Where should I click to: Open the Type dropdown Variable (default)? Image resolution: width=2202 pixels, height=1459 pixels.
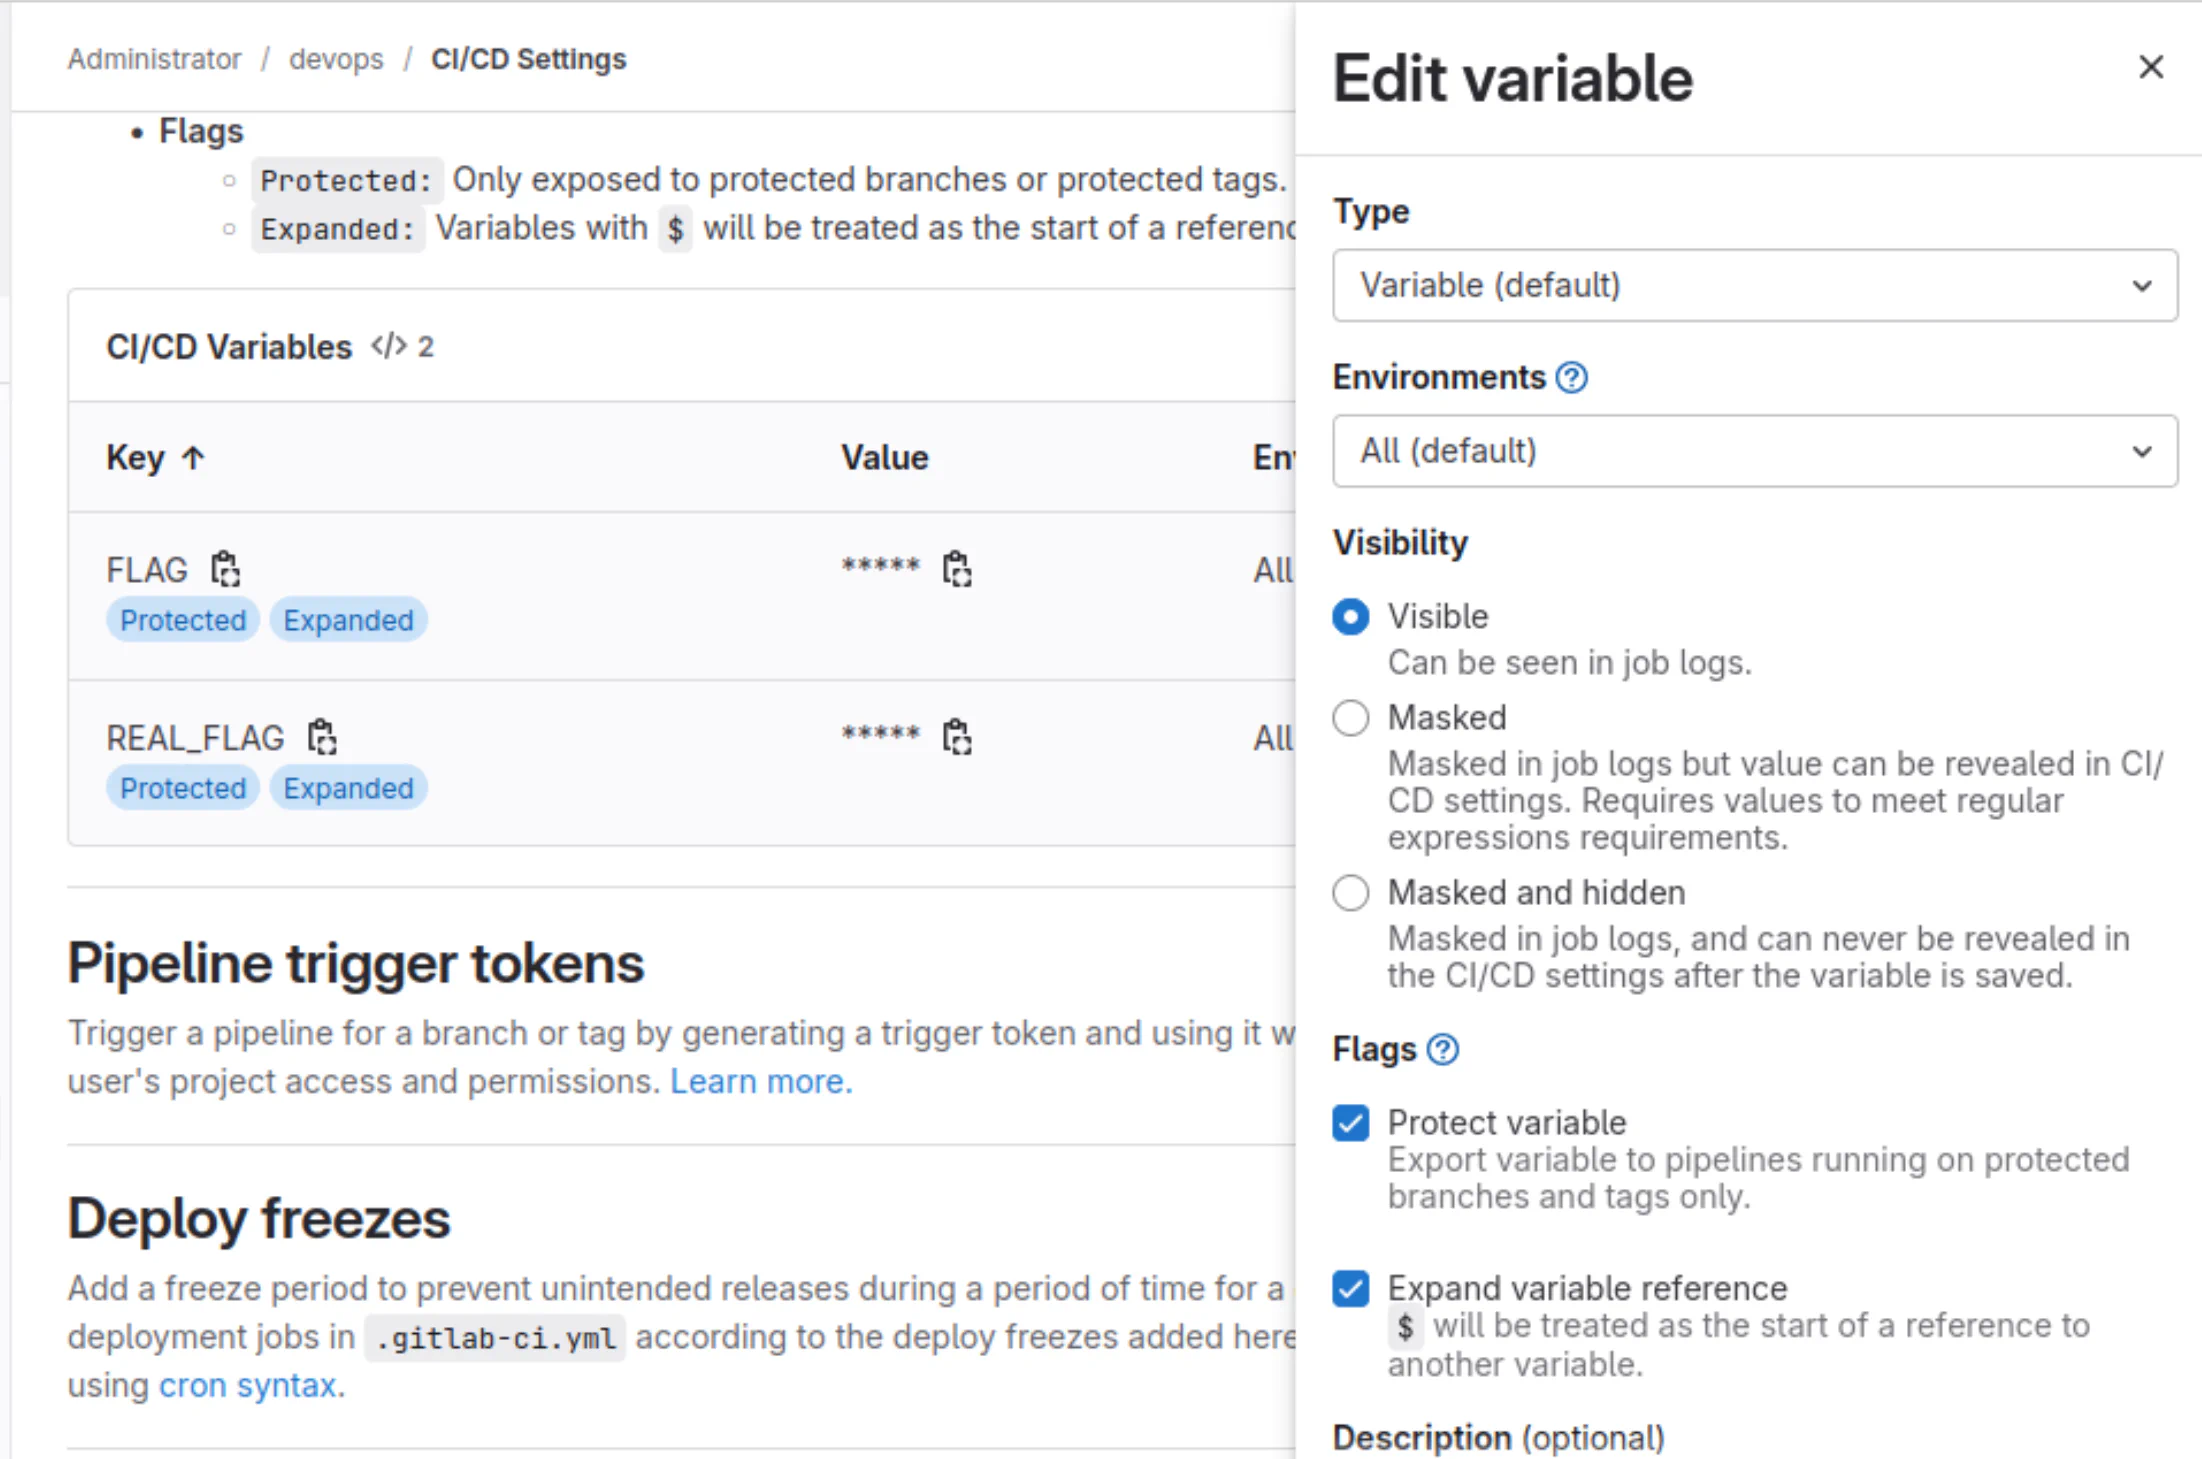click(x=1755, y=286)
